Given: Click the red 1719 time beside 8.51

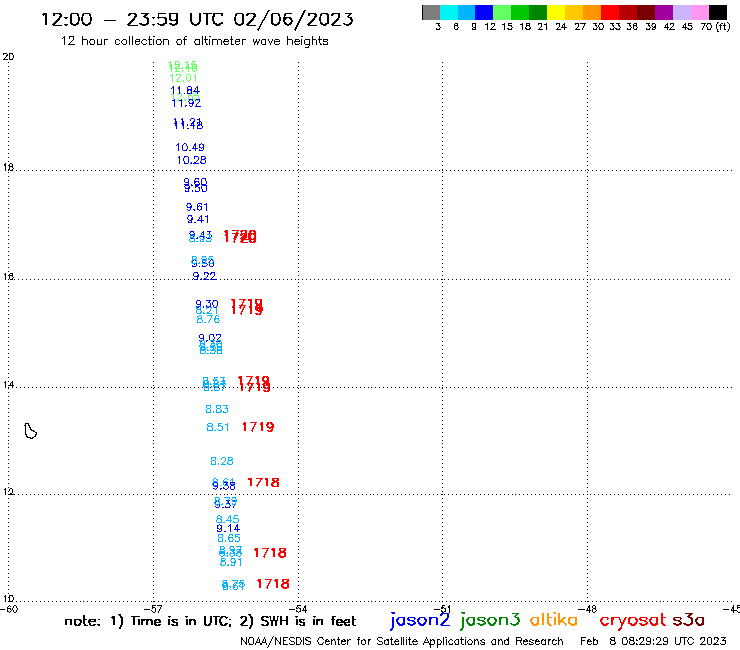Looking at the screenshot, I should pos(258,427).
